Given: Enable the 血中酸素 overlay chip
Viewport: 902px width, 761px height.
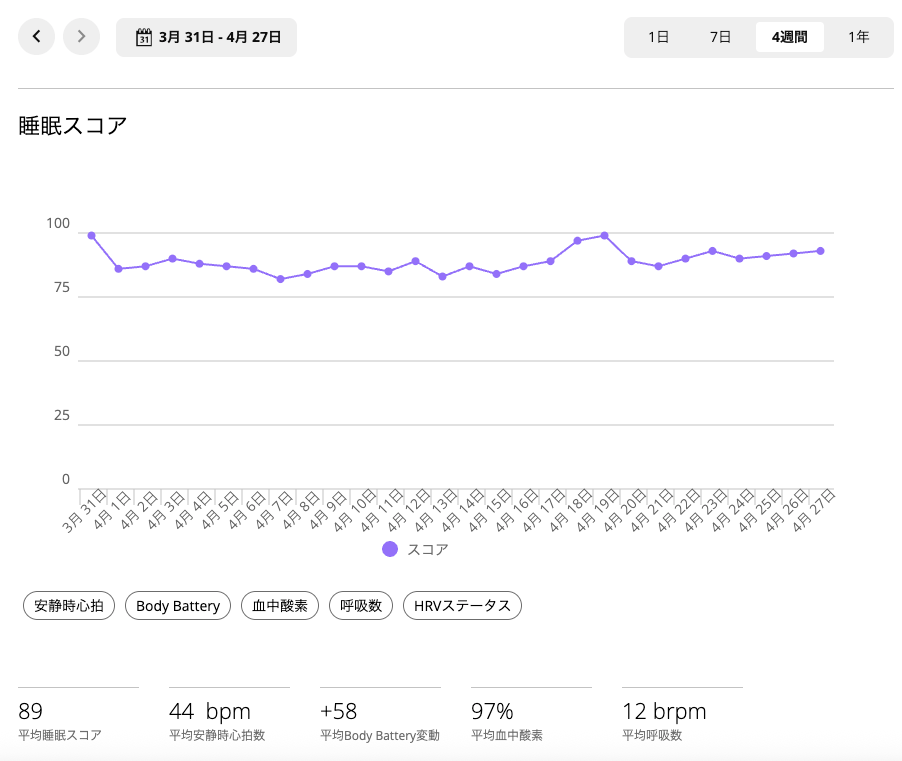Looking at the screenshot, I should point(280,605).
